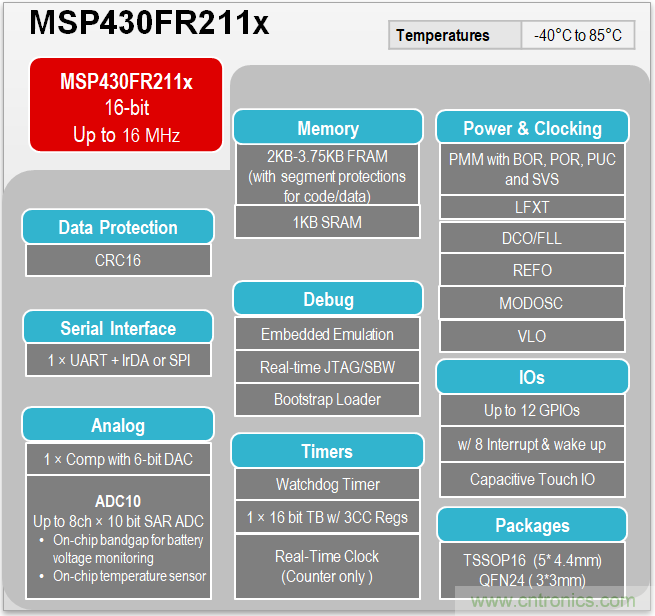Image resolution: width=655 pixels, height=616 pixels.
Task: Click the Real-time JTAG/SBW block
Action: 327,367
